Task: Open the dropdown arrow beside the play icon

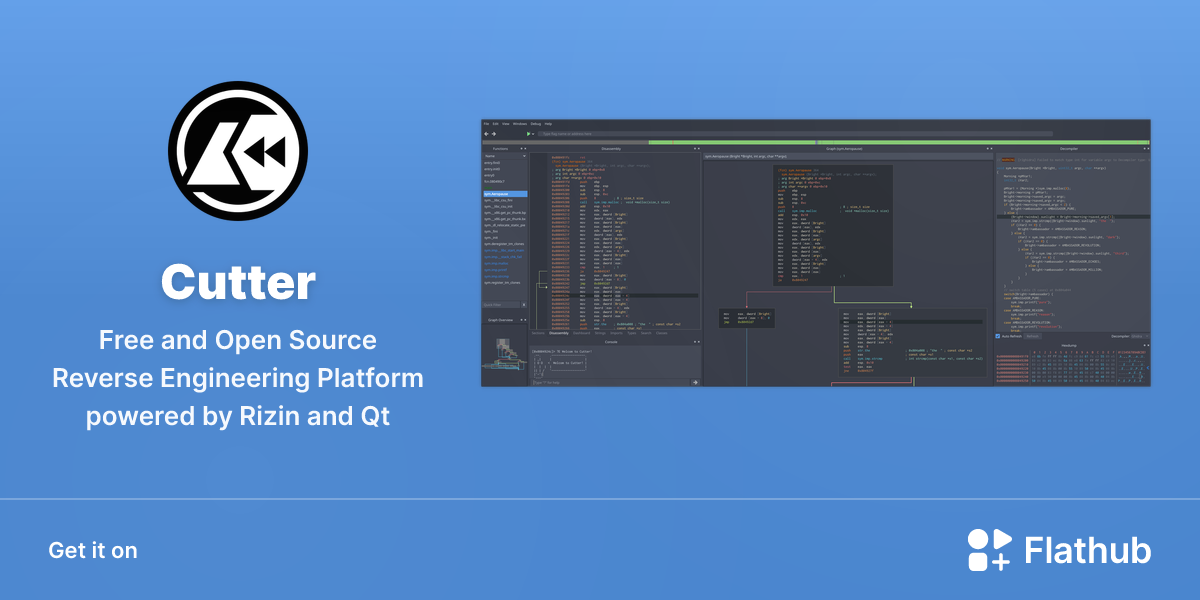Action: [x=534, y=133]
